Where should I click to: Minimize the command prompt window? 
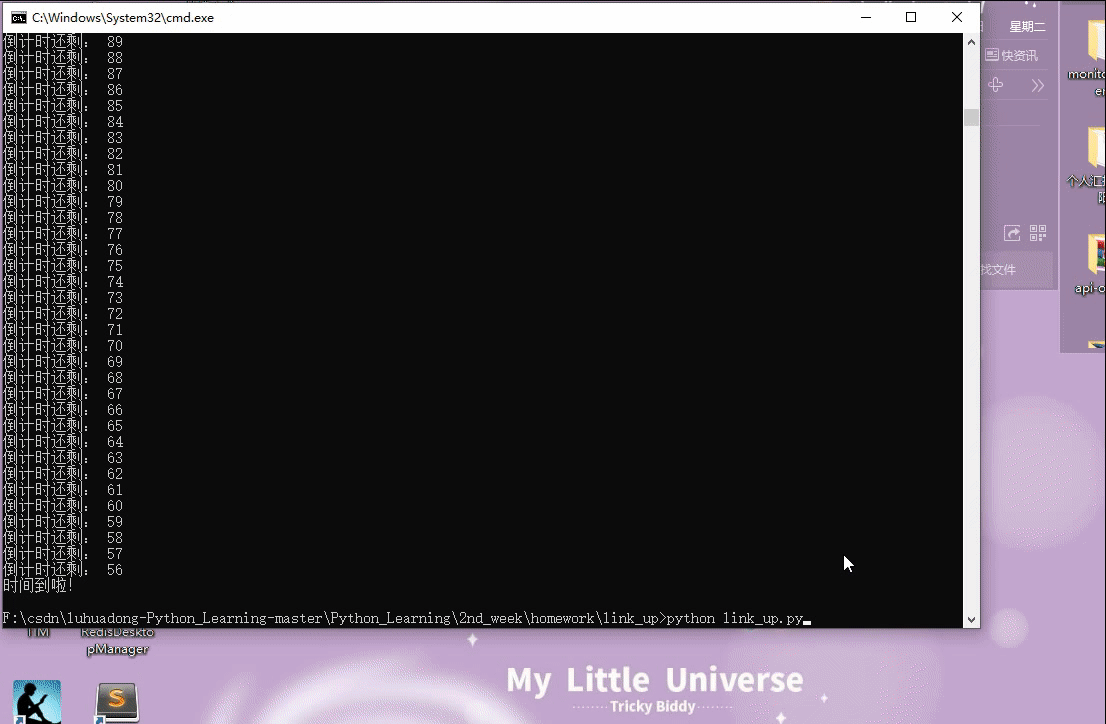[865, 17]
